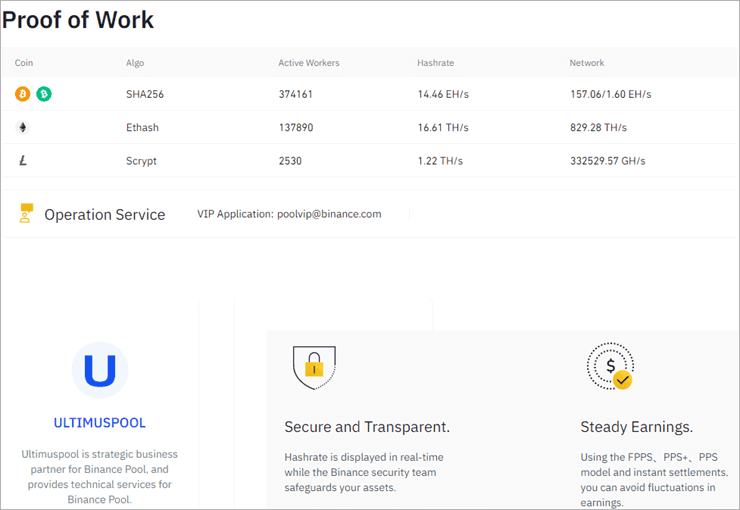Click the Steady Earnings heading

coord(637,427)
